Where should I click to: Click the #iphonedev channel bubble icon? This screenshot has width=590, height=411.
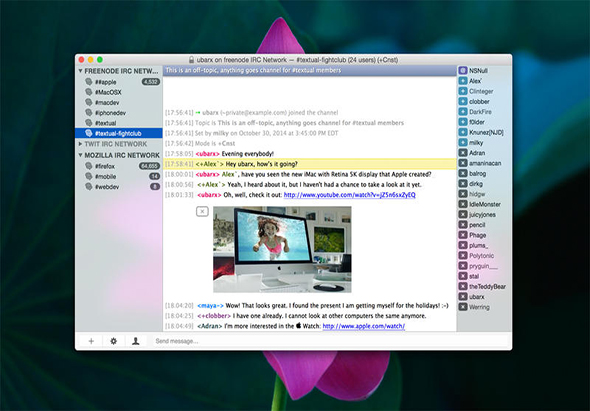[x=89, y=113]
